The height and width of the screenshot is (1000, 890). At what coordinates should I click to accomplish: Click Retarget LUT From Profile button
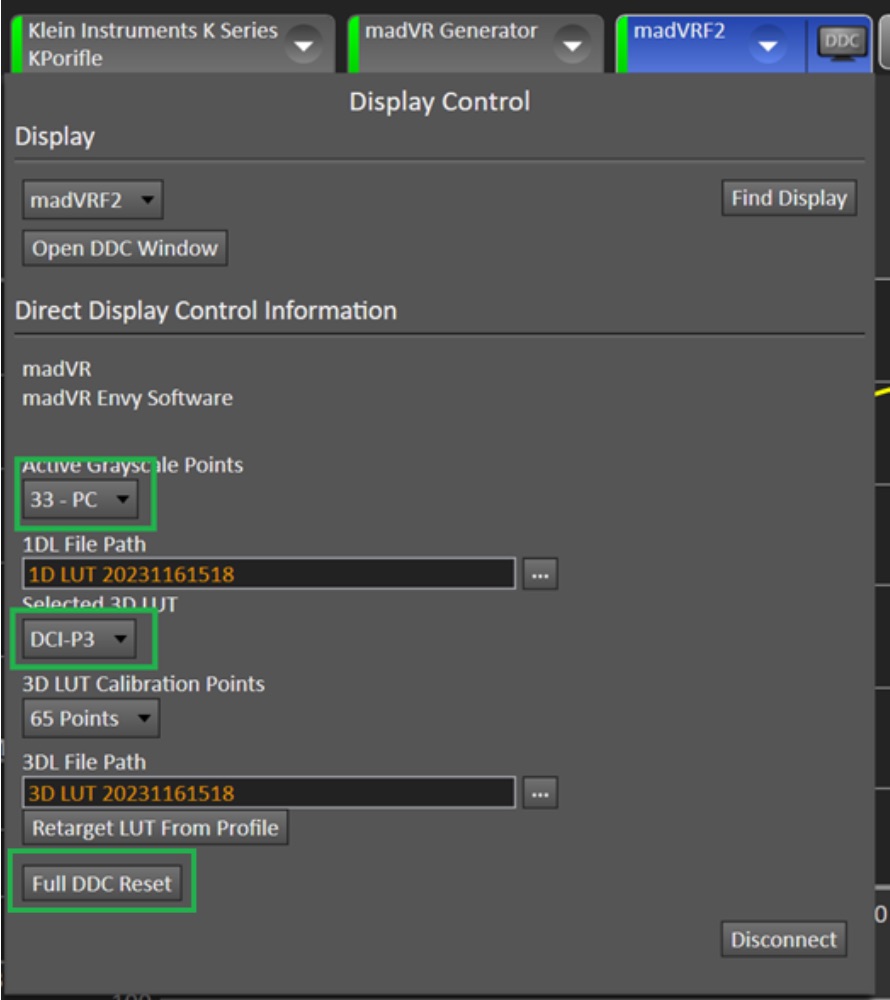click(155, 828)
